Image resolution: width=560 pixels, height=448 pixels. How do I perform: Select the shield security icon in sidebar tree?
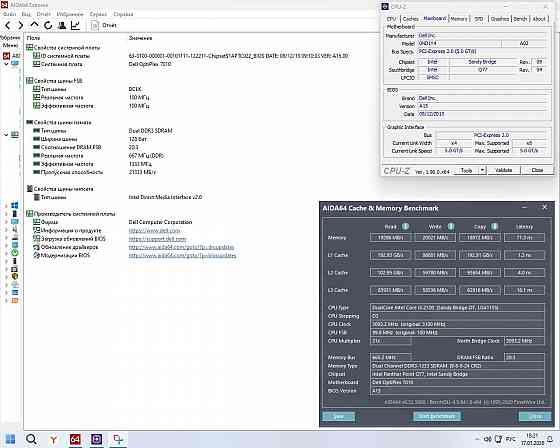click(x=15, y=276)
